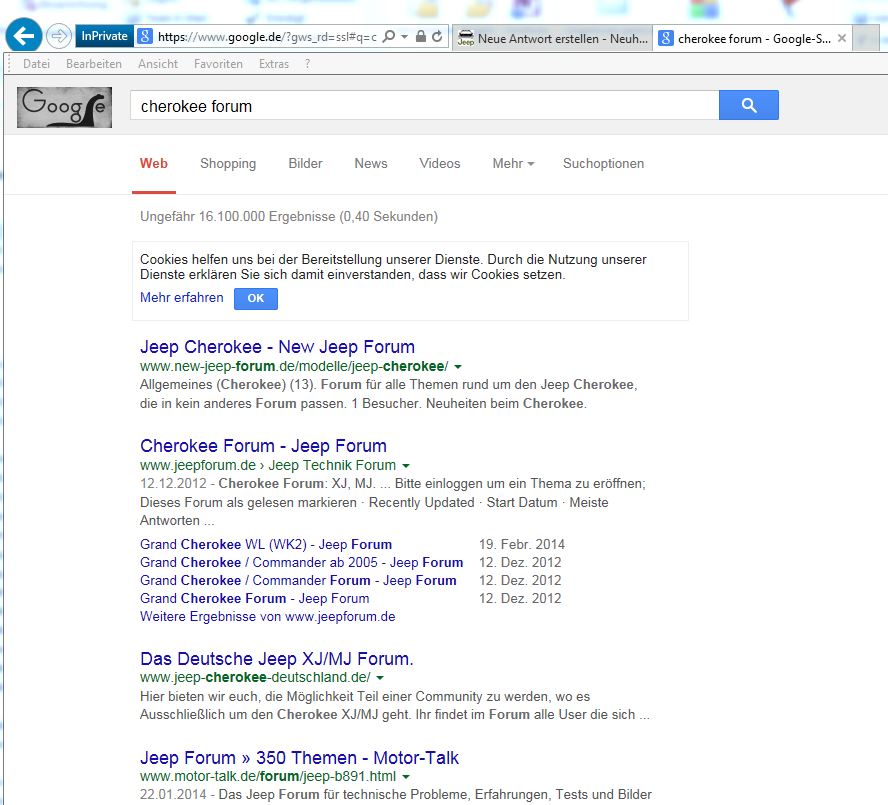Expand the Mehr dropdown in search categories

[x=513, y=164]
